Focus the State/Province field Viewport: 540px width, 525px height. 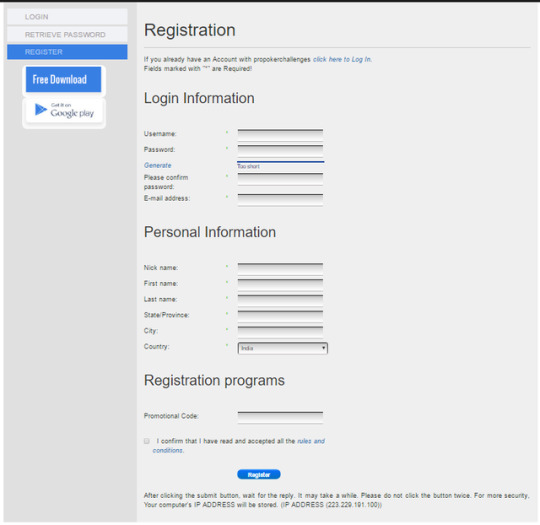coord(280,316)
